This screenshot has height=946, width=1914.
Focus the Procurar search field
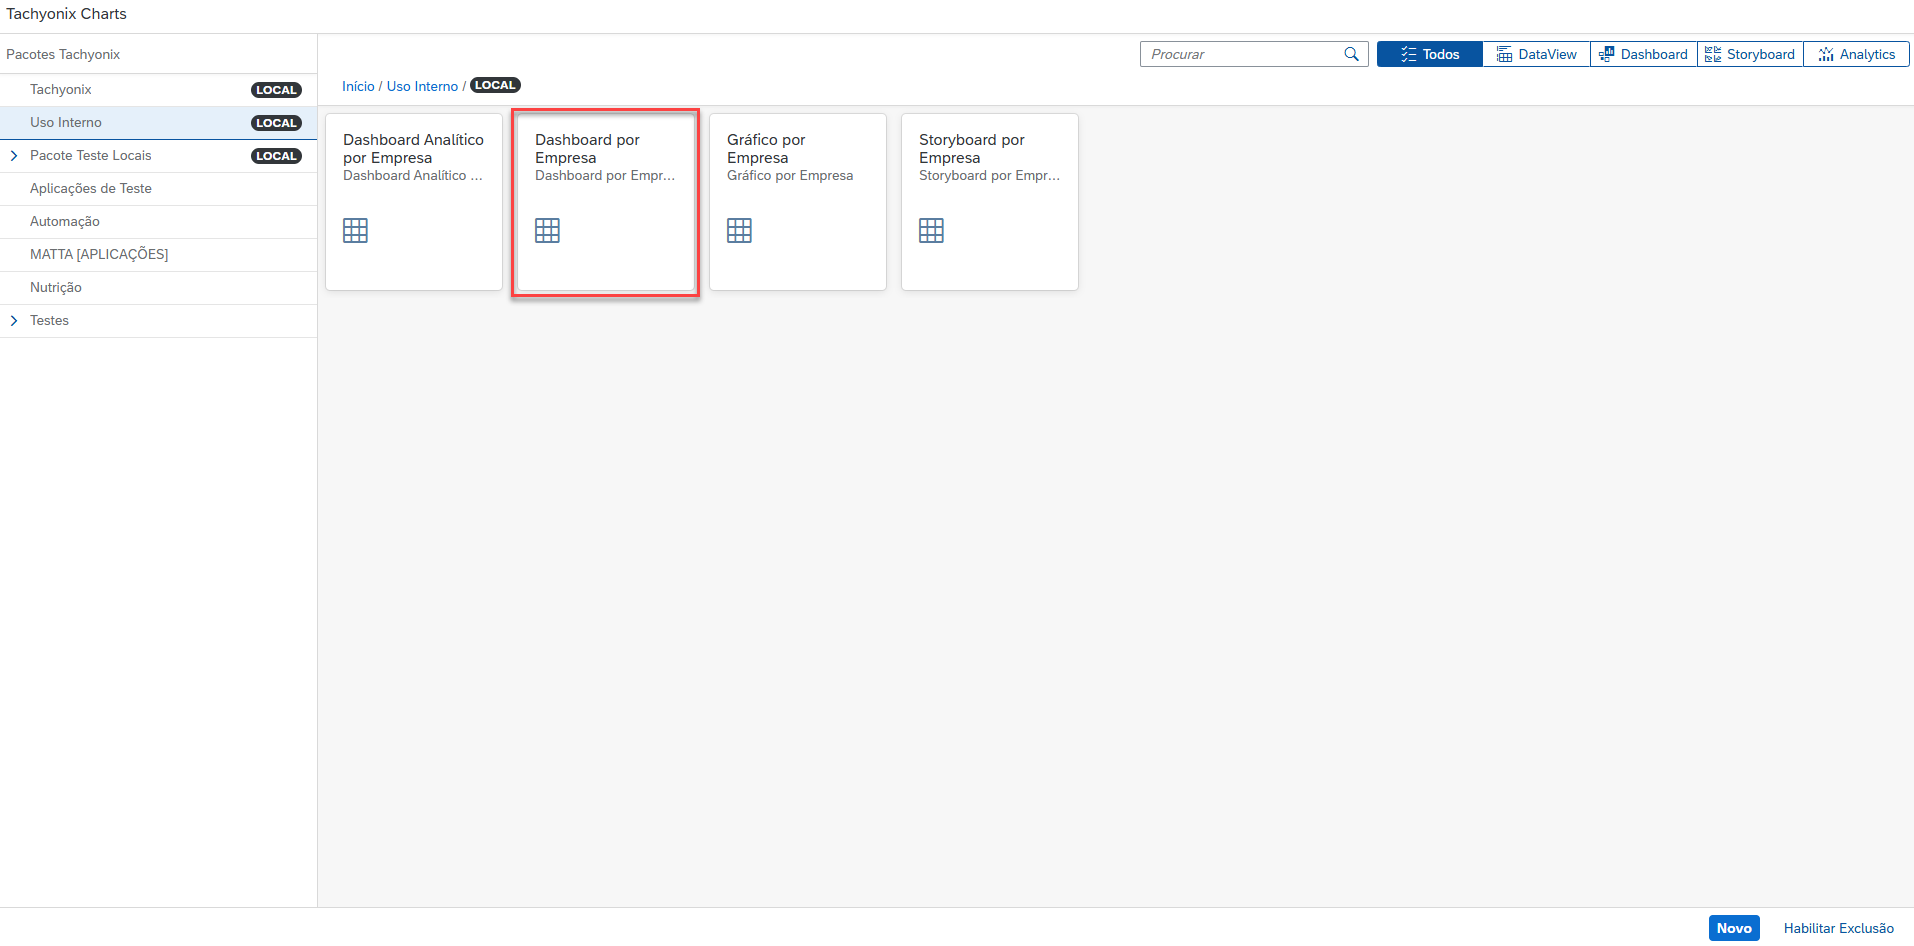(1240, 54)
